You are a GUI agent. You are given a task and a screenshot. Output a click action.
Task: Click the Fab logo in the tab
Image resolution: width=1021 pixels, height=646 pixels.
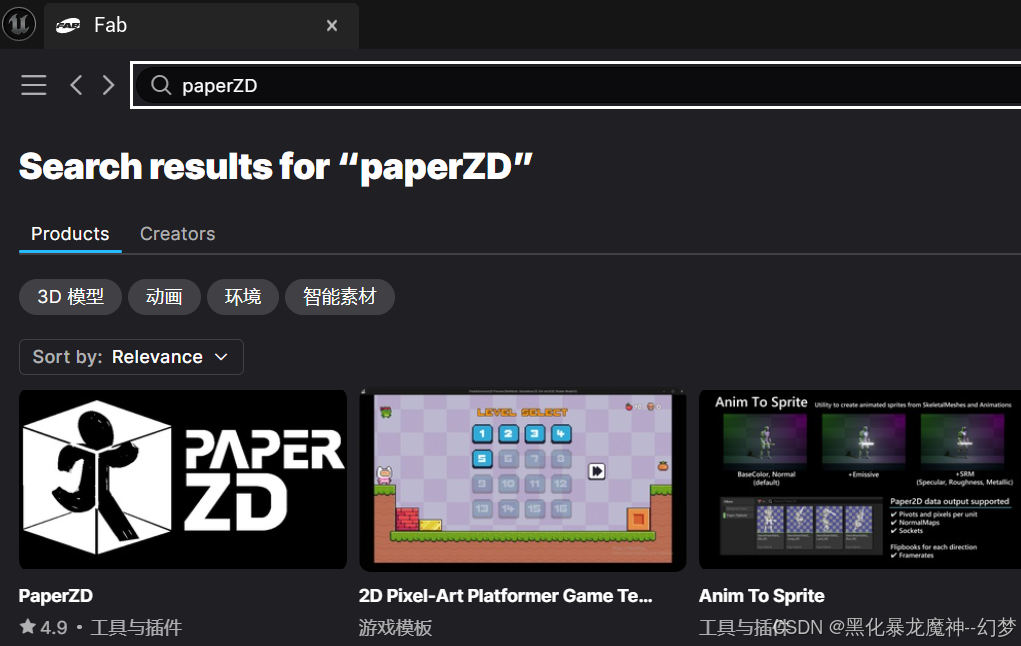coord(68,25)
